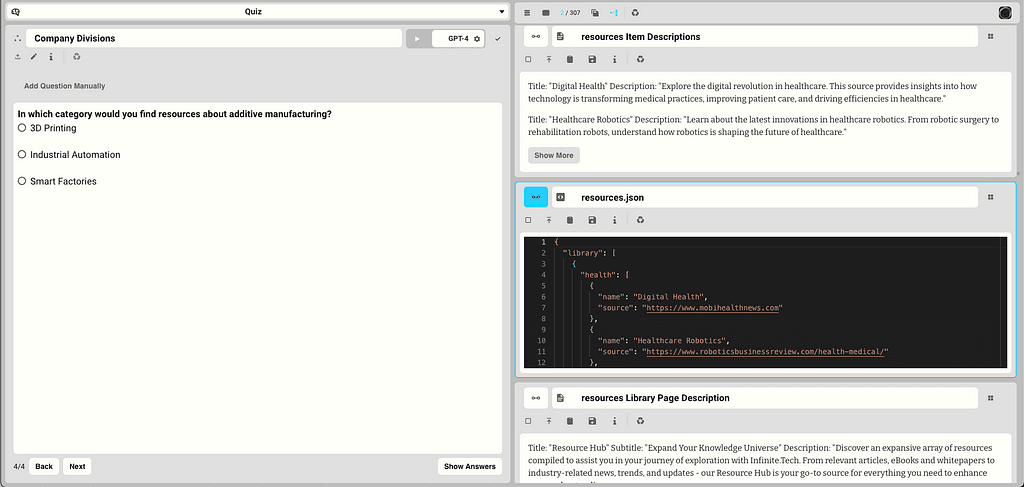Open the round profile avatar
Image resolution: width=1024 pixels, height=487 pixels.
pyautogui.click(x=1005, y=12)
